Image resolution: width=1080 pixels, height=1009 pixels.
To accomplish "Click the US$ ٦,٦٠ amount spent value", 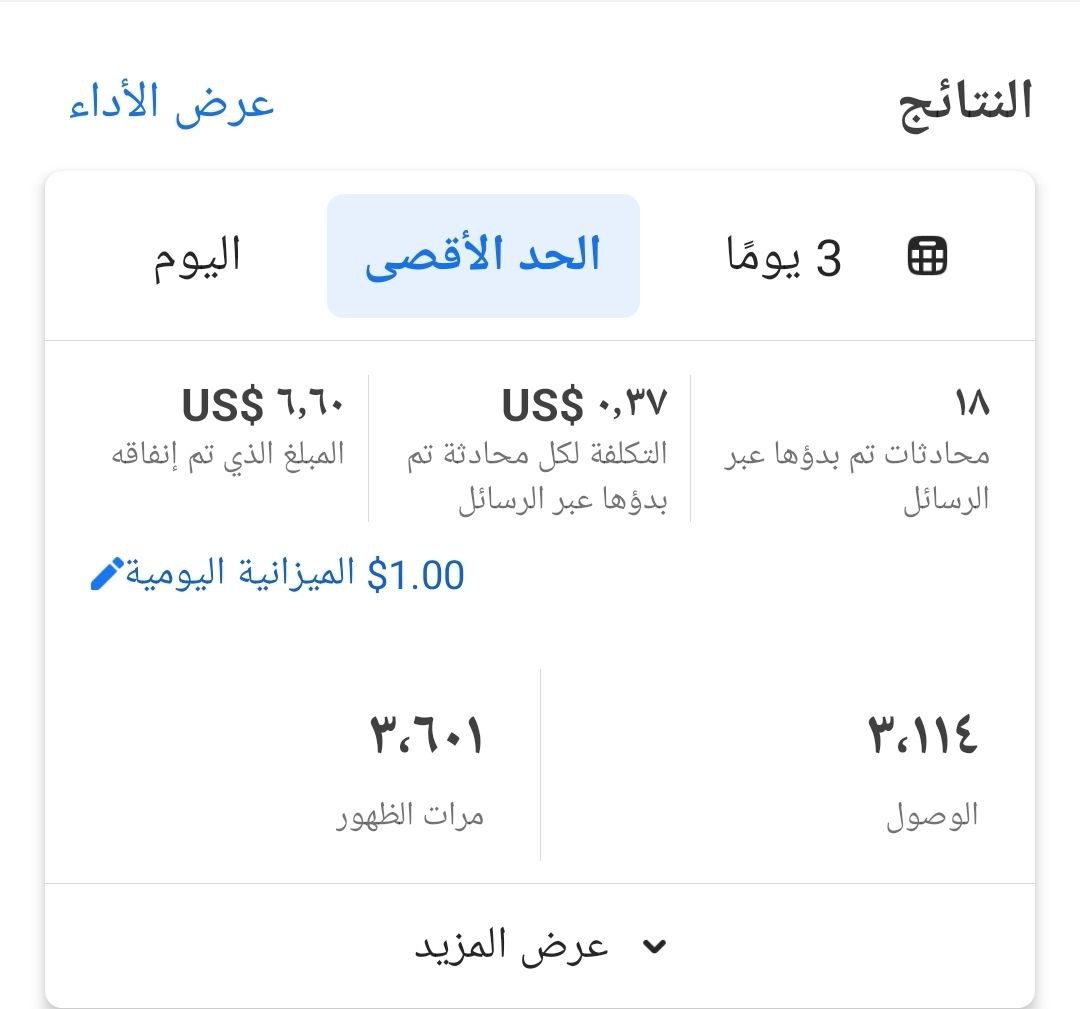I will pyautogui.click(x=263, y=405).
